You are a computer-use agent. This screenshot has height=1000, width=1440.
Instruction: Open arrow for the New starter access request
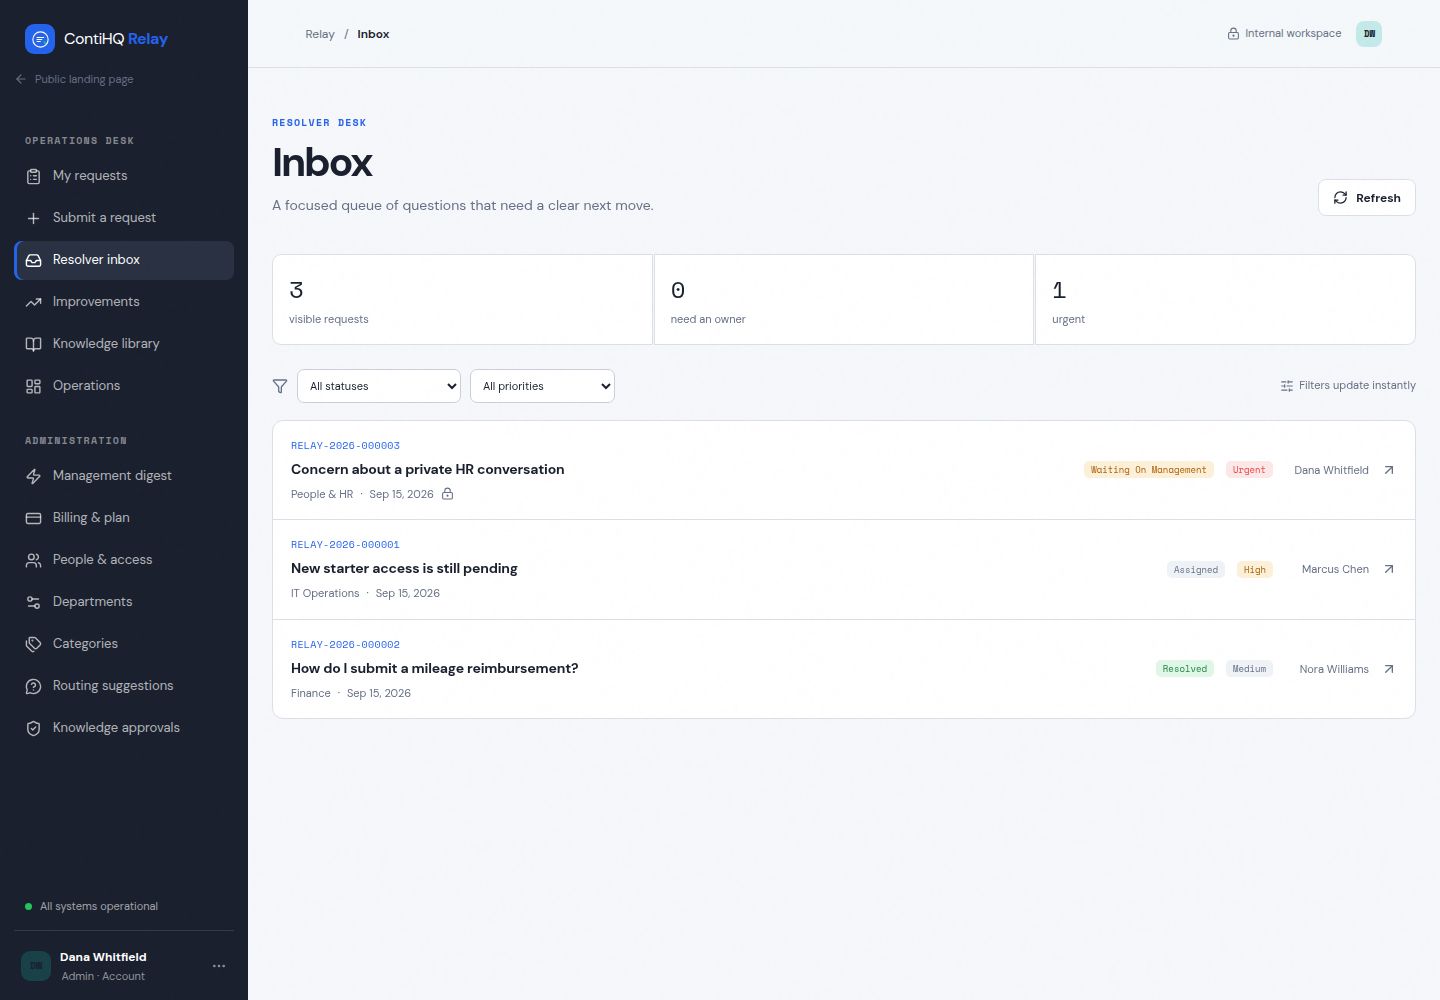pyautogui.click(x=1388, y=569)
